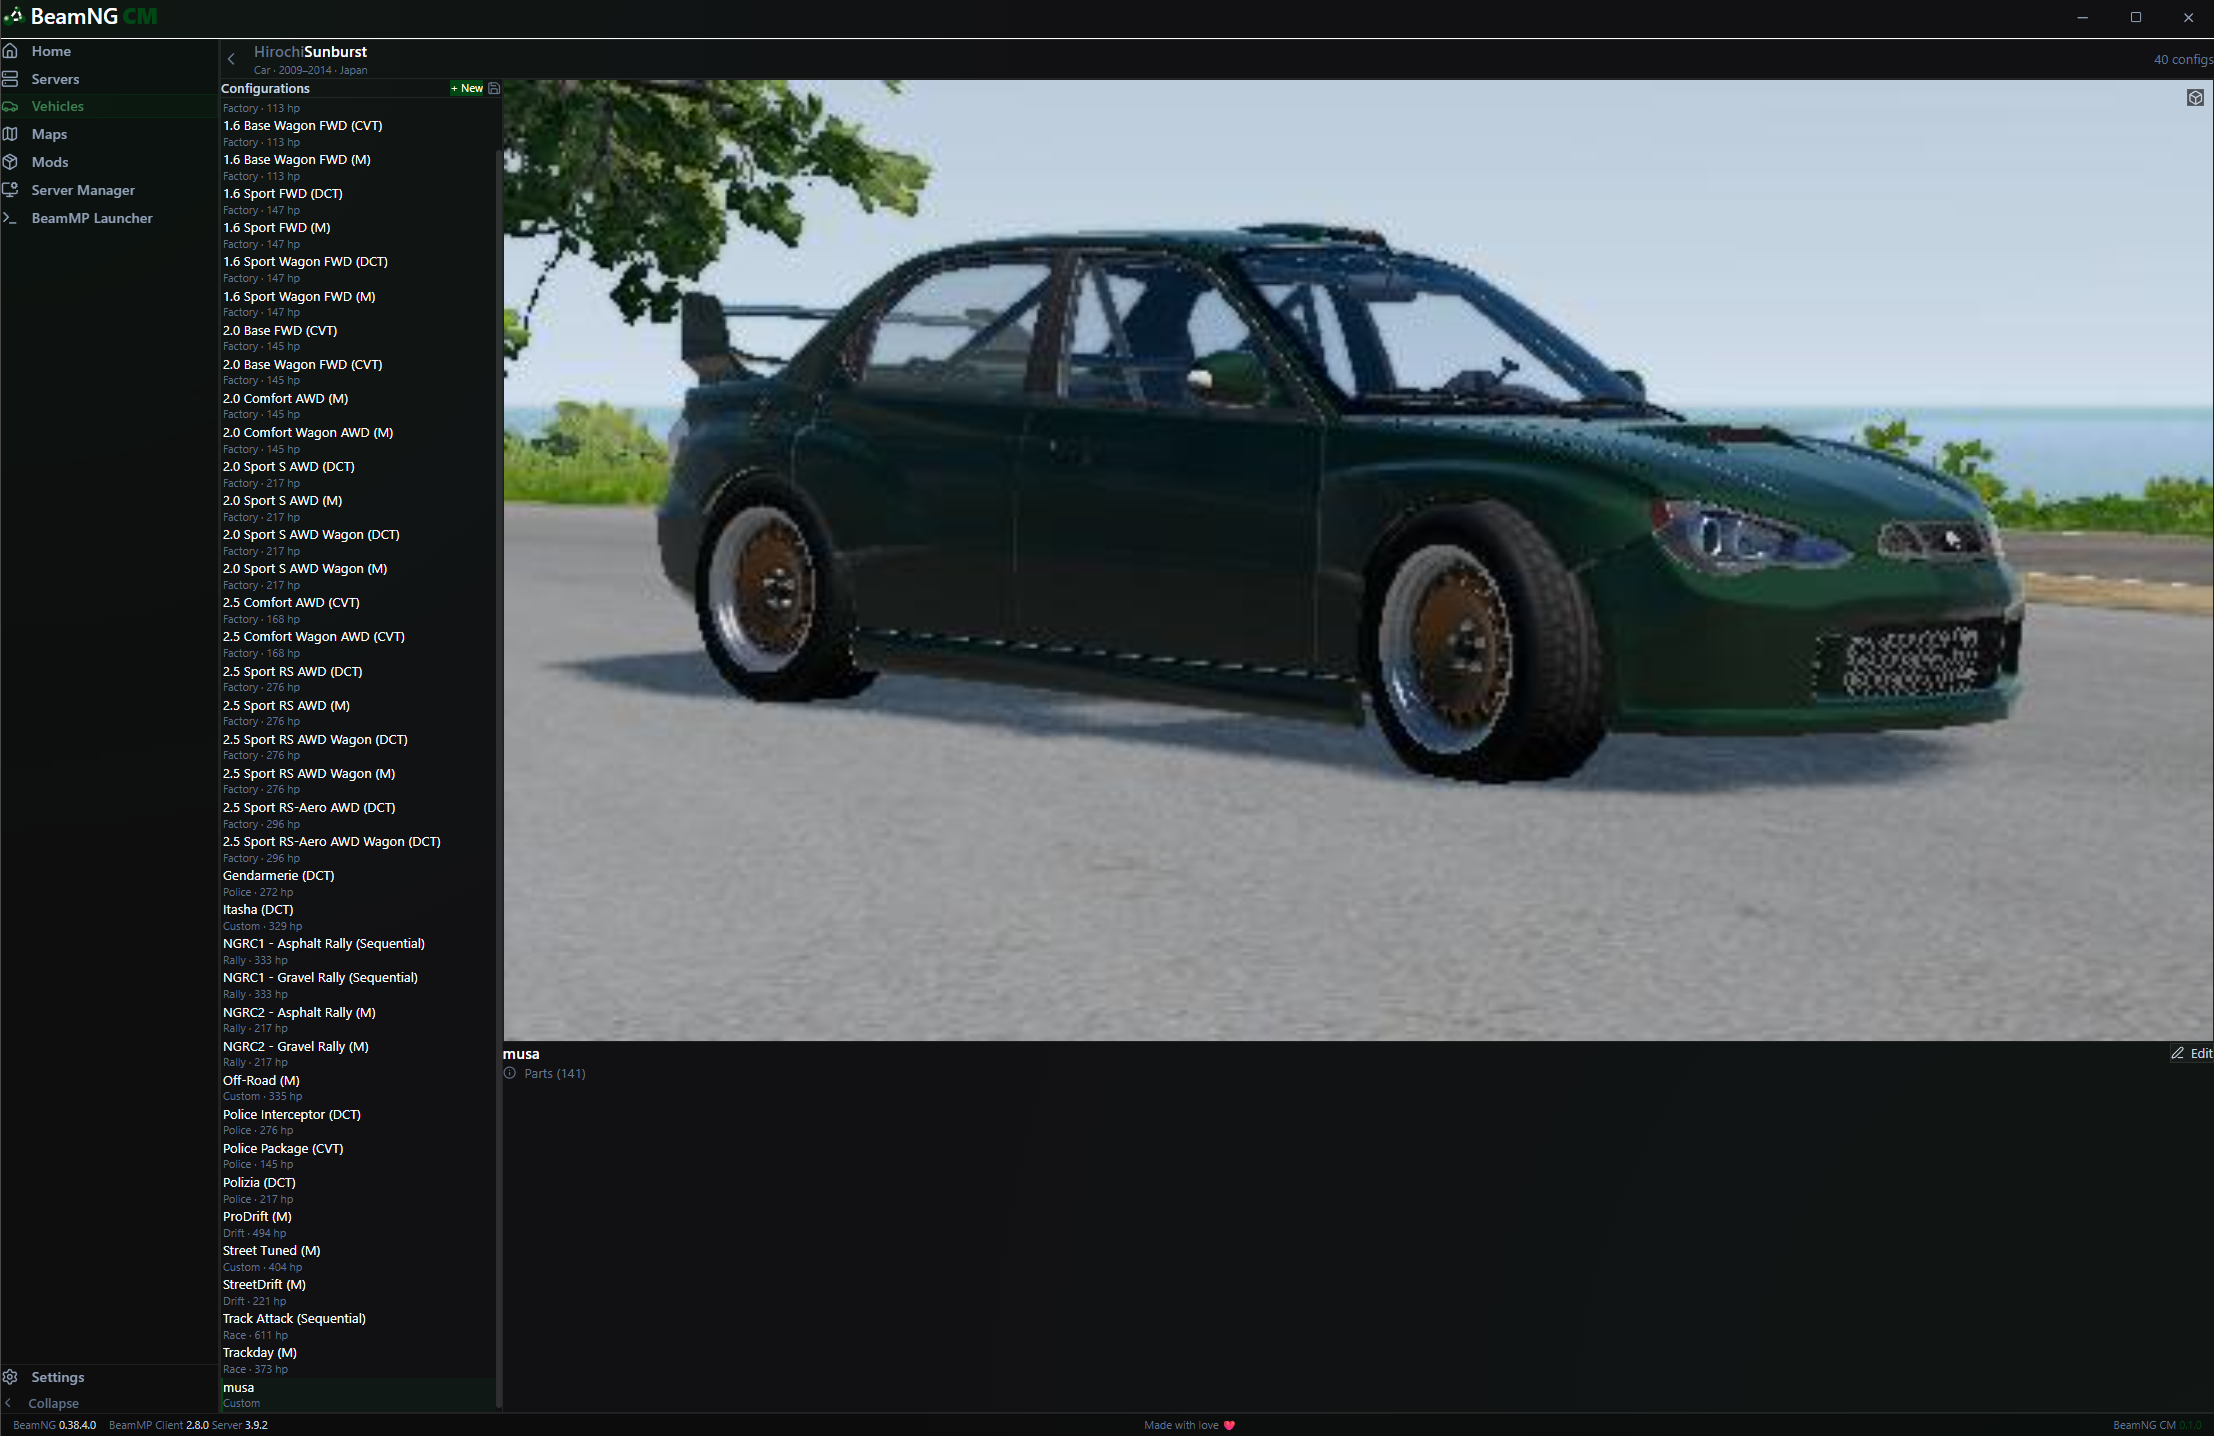
Task: Expand the Parts (141) section
Action: [x=554, y=1073]
